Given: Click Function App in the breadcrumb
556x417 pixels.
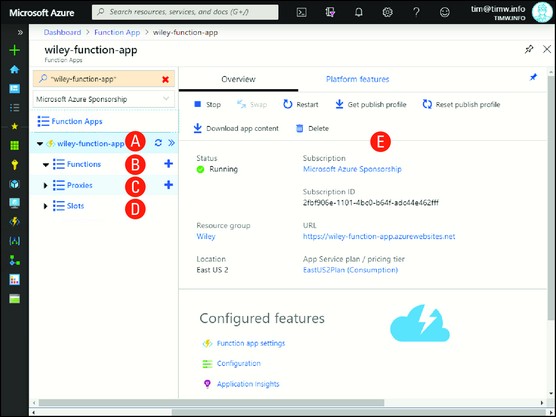Looking at the screenshot, I should pos(117,33).
